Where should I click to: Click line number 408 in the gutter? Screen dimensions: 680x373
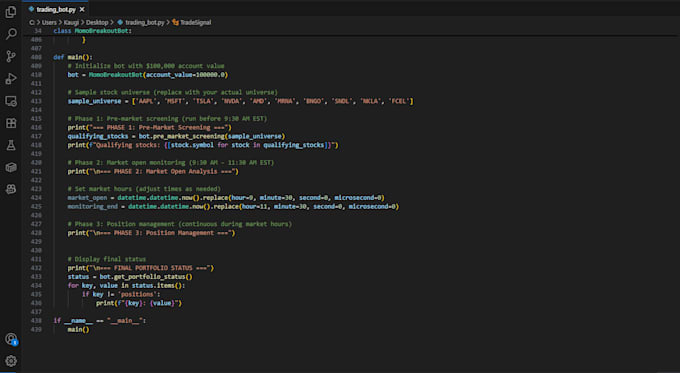(x=36, y=57)
